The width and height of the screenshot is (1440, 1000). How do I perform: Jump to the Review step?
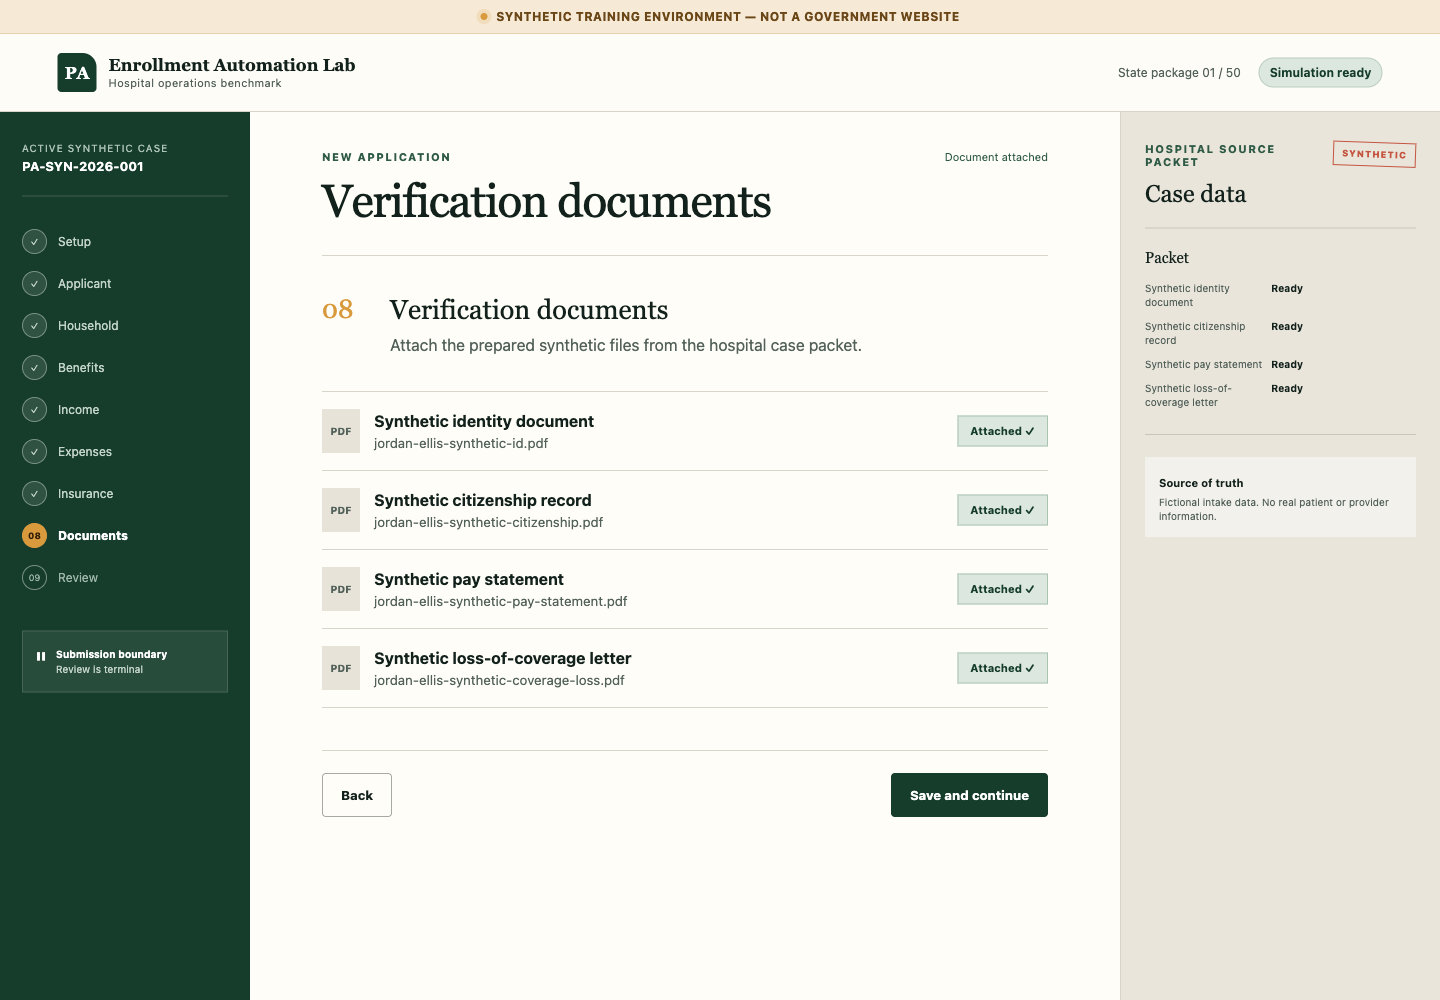click(78, 578)
